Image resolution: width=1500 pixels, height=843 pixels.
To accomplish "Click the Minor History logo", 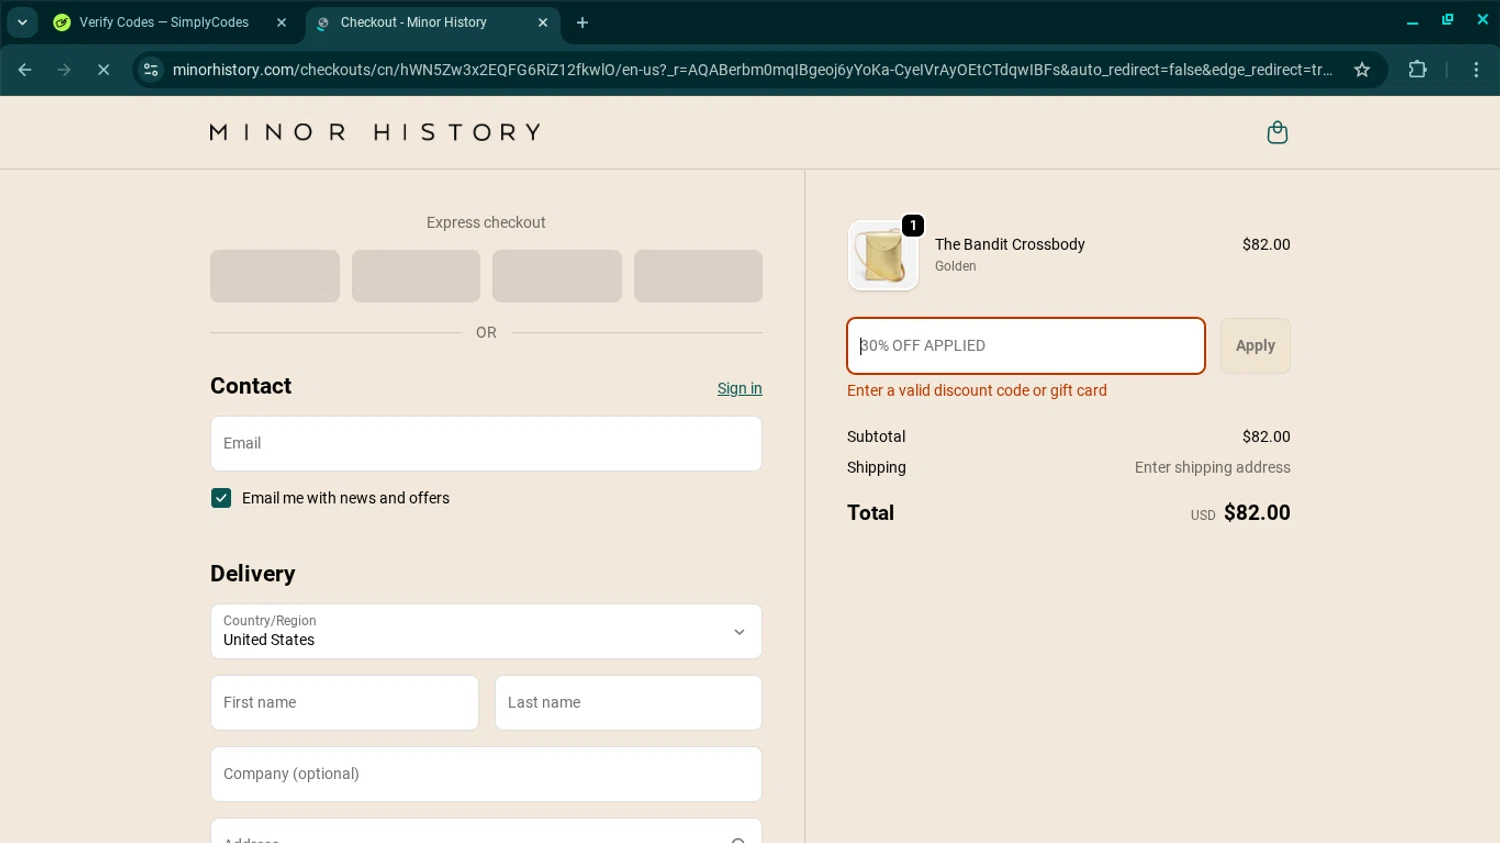I will (376, 132).
